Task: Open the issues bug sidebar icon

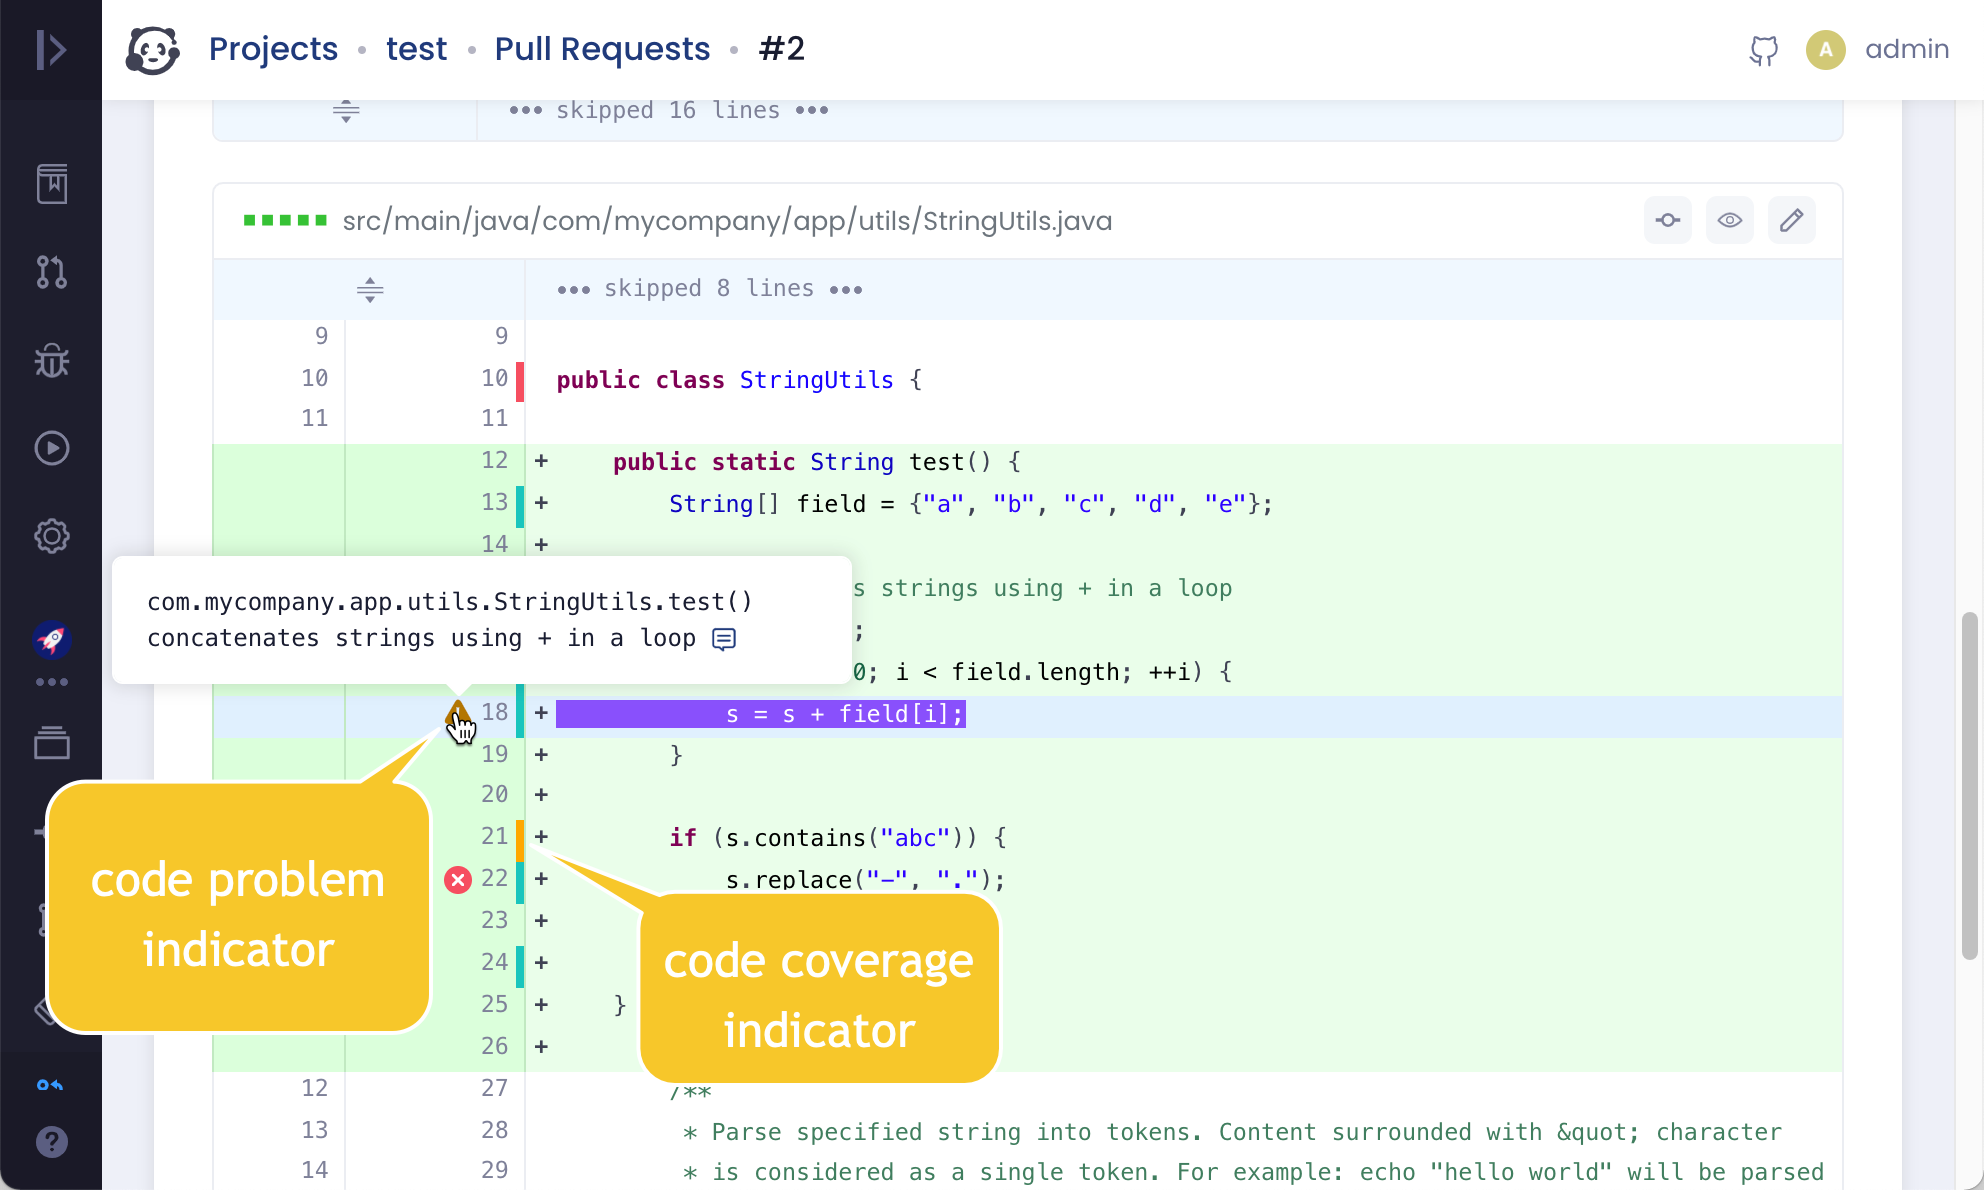Action: pos(52,360)
